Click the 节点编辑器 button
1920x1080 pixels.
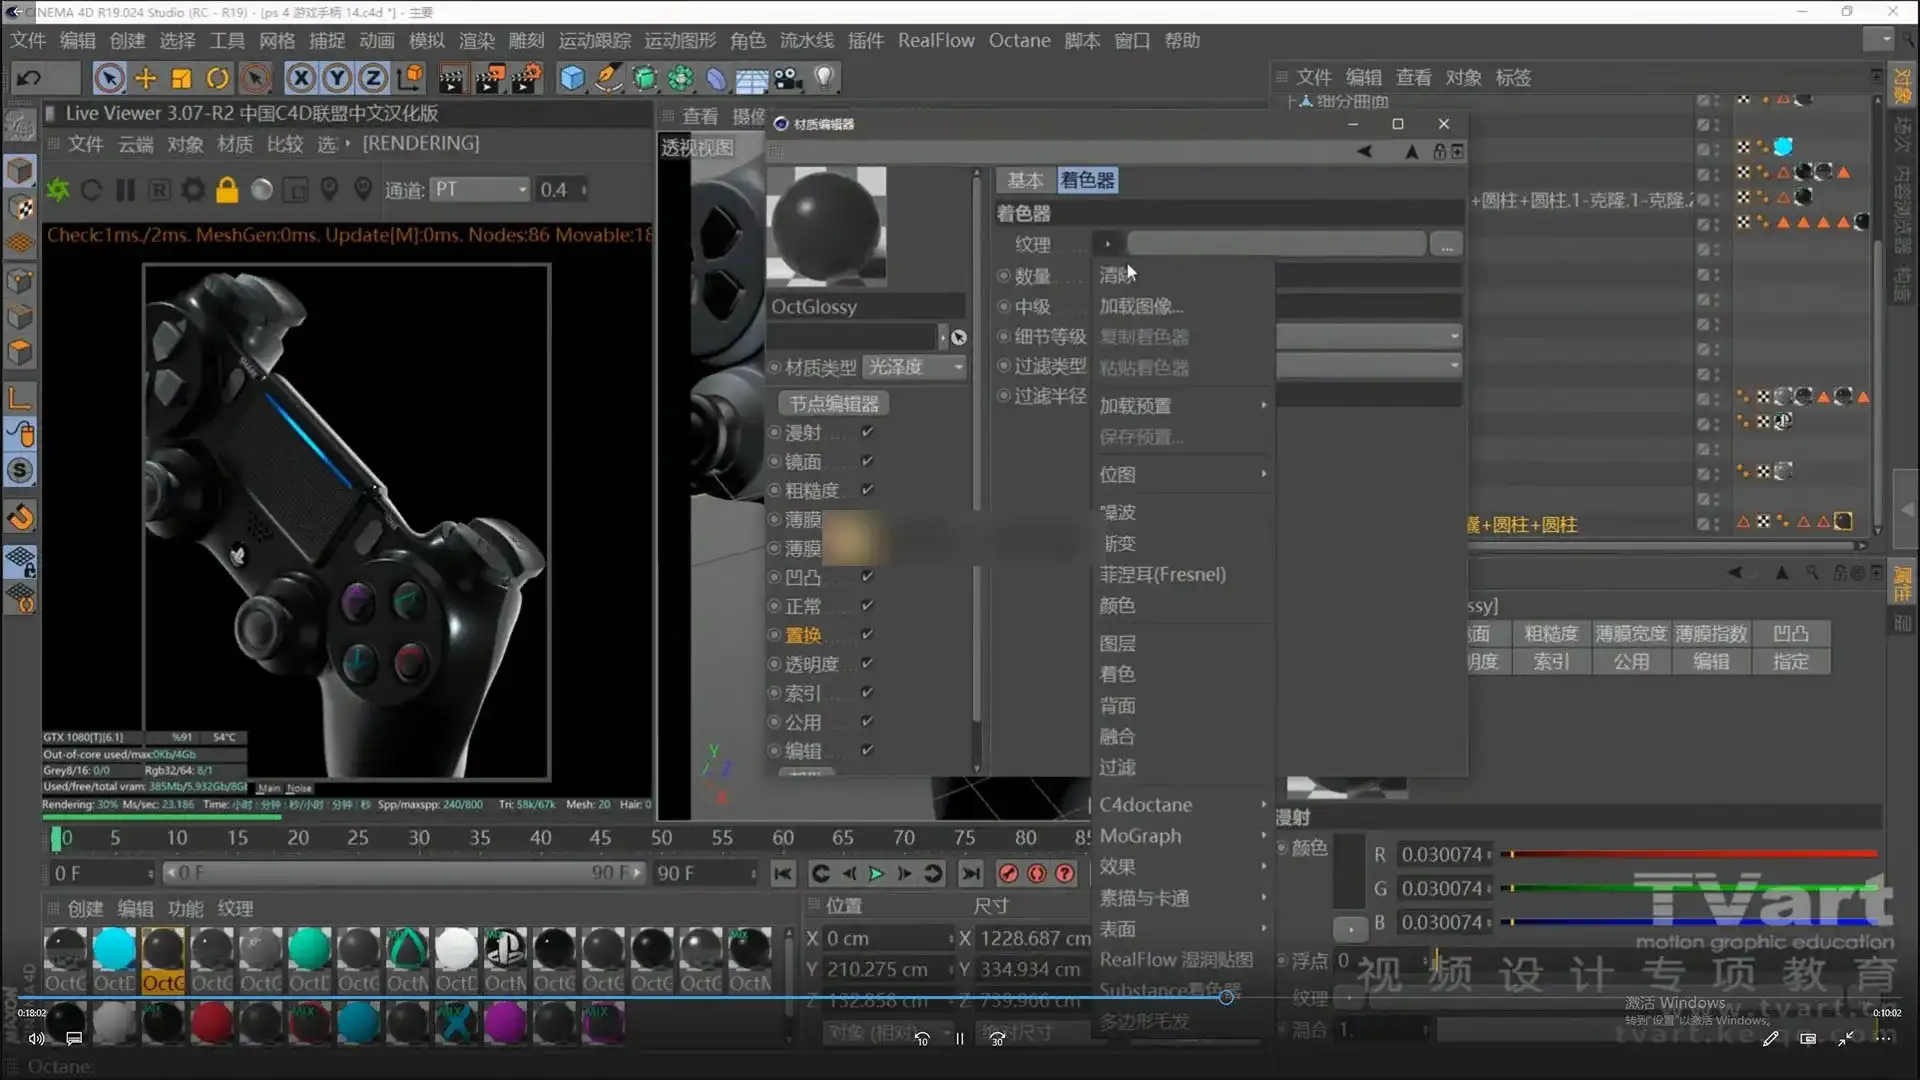click(834, 404)
